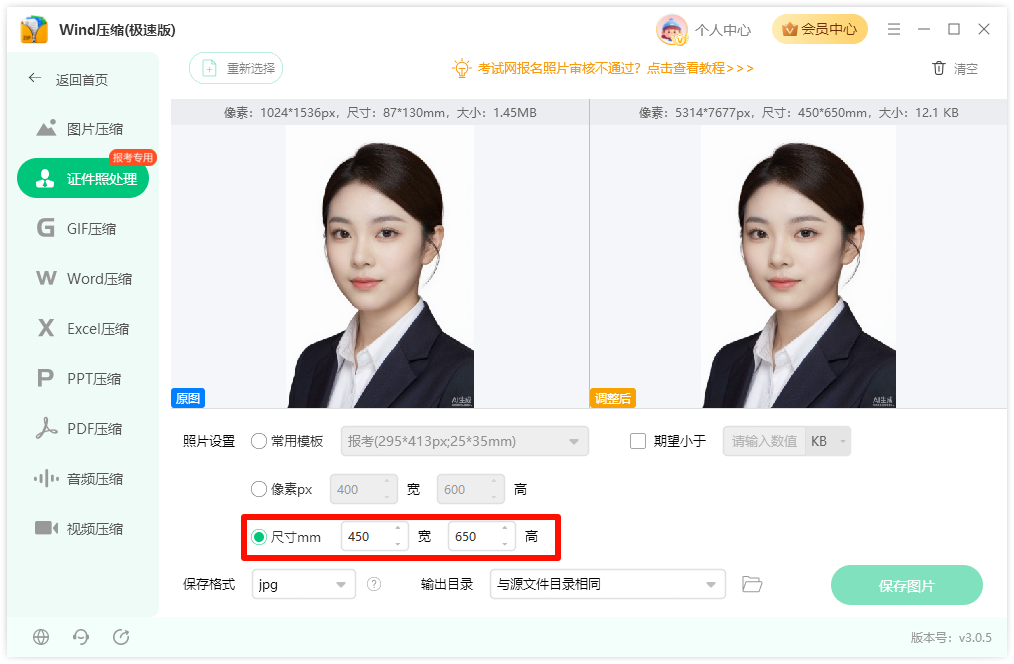The height and width of the screenshot is (664, 1014).
Task: Click the globe icon in bottom bar
Action: (x=41, y=637)
